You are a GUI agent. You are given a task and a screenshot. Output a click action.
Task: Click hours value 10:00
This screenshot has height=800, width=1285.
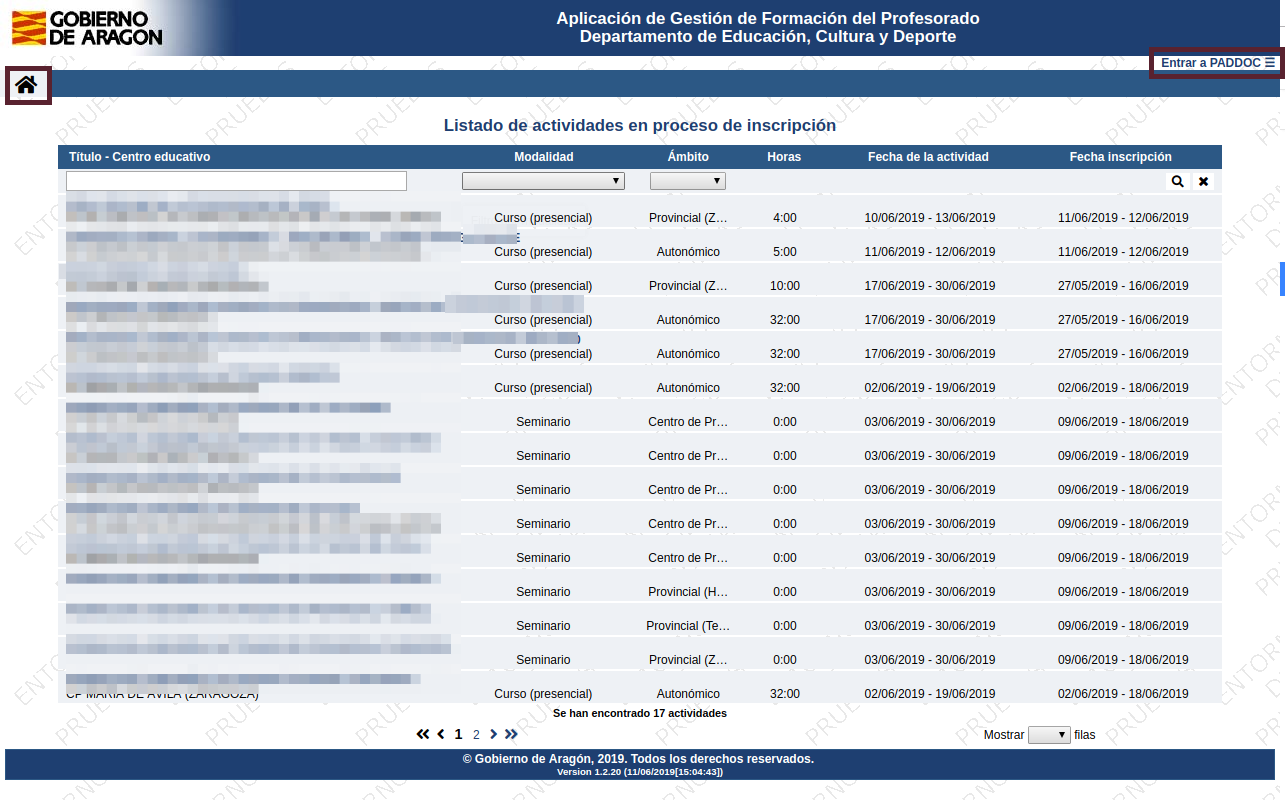point(785,286)
